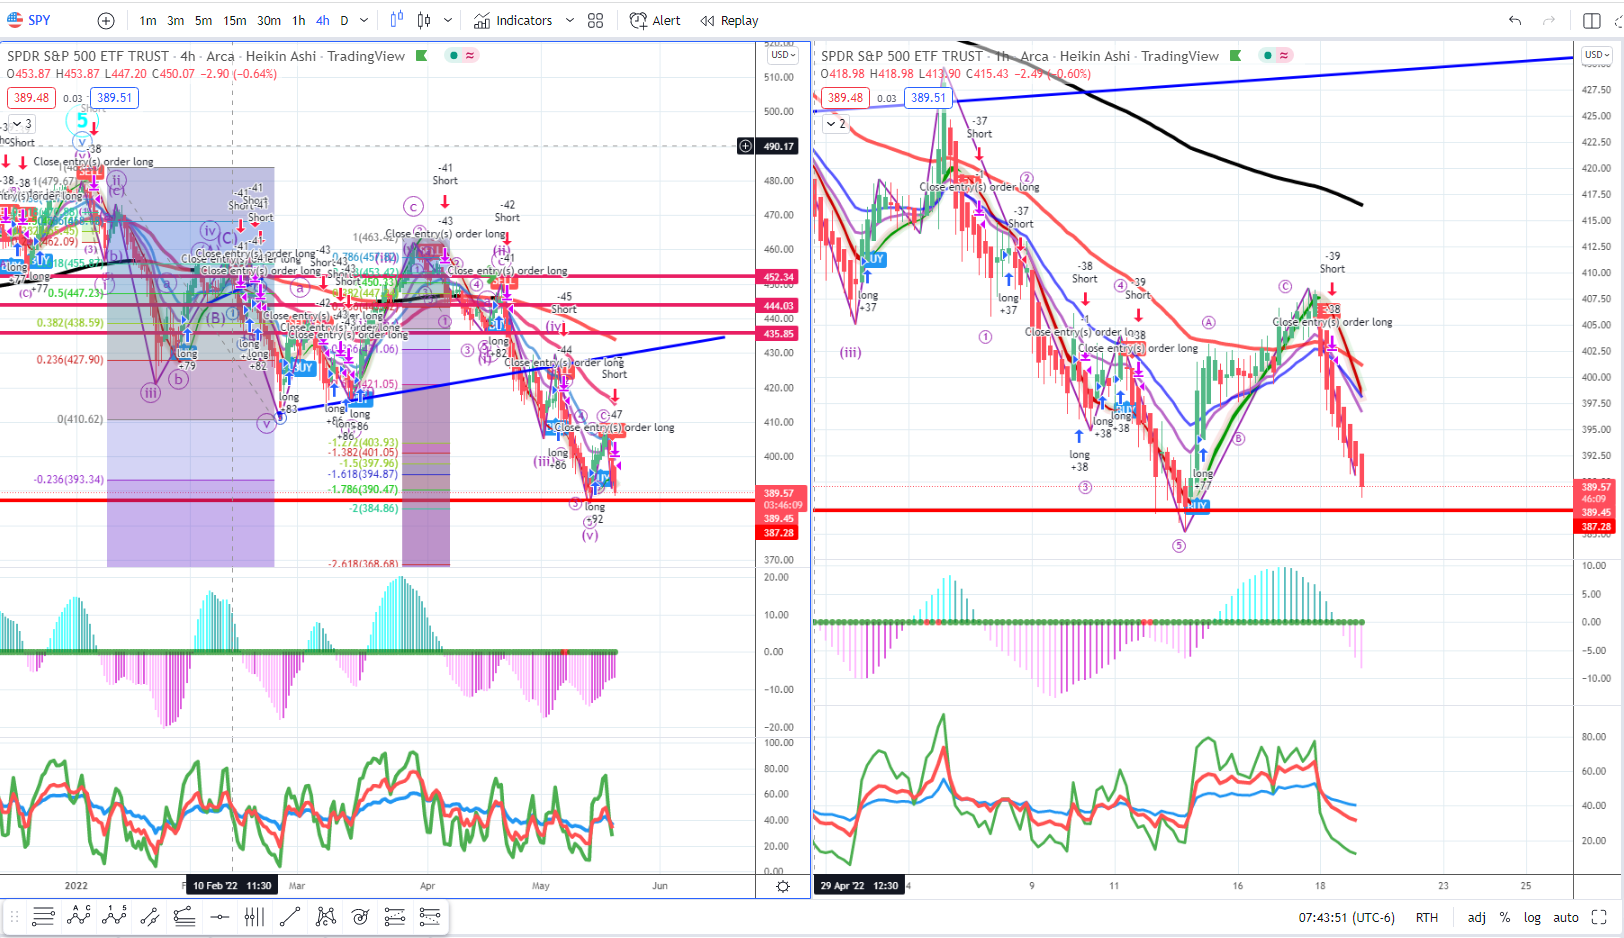Image resolution: width=1624 pixels, height=938 pixels.
Task: Click the 389.48 sell price button on left chart
Action: [32, 98]
